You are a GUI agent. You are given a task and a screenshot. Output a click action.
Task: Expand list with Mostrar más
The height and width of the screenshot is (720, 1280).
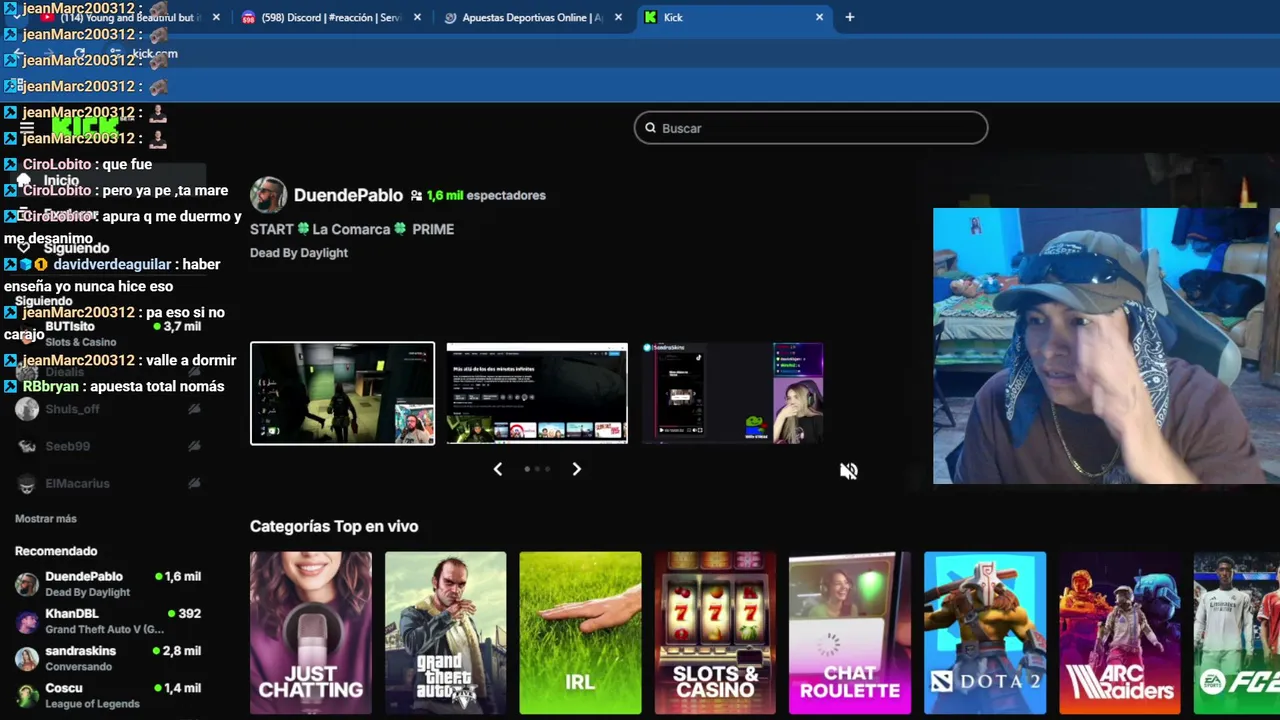[x=46, y=519]
